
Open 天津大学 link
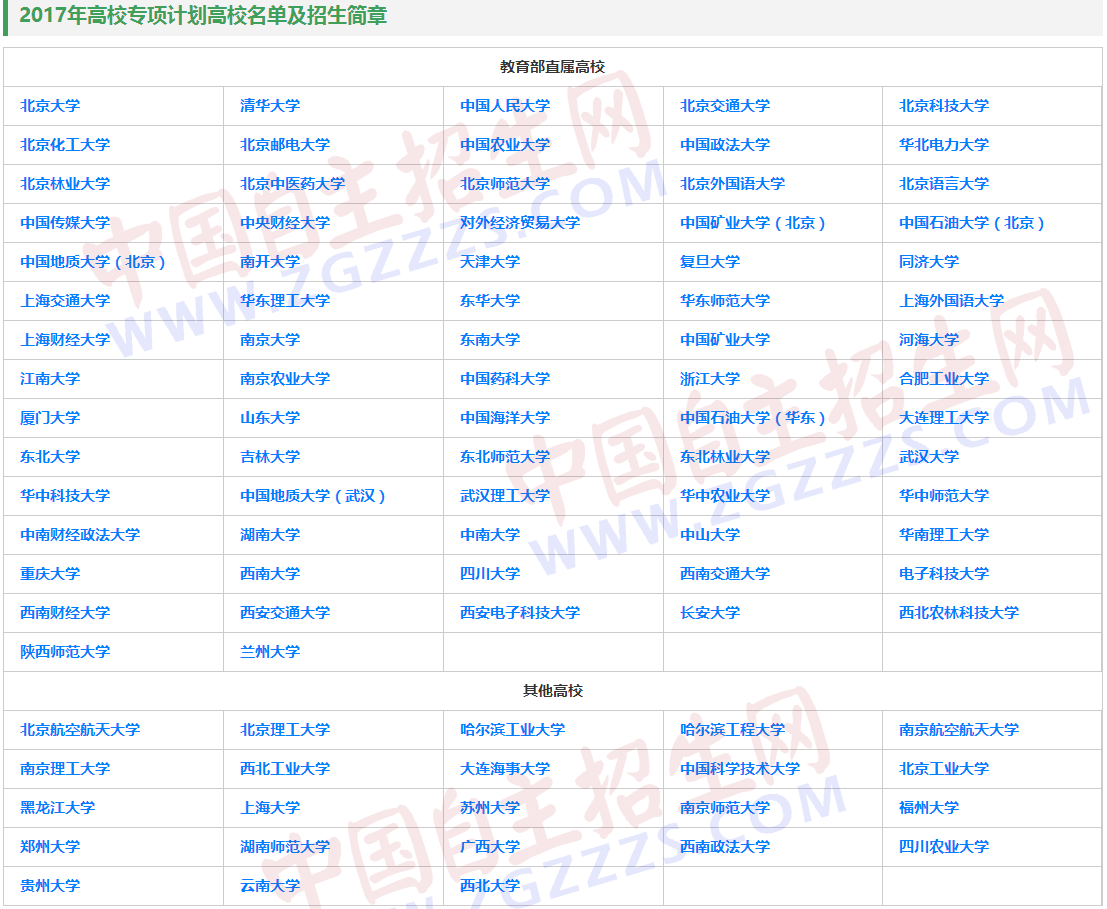(x=490, y=262)
